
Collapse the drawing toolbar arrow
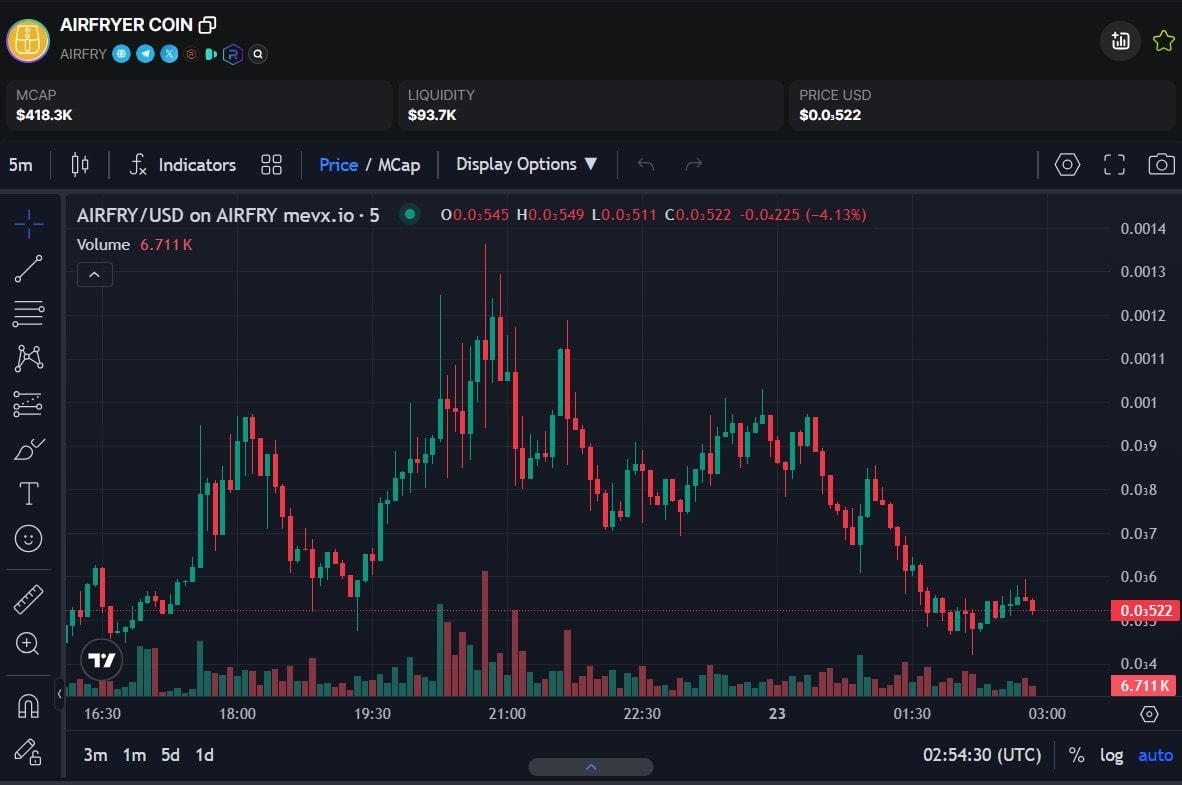(59, 694)
